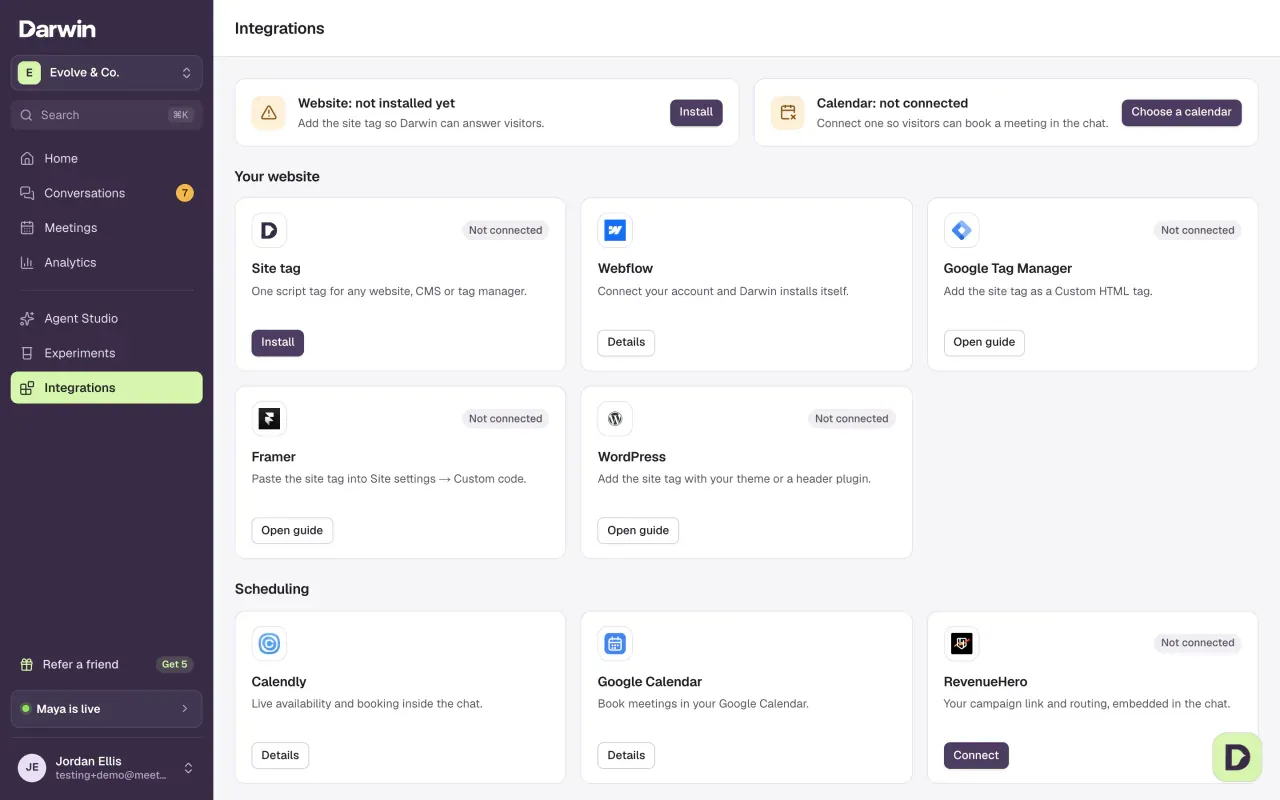The height and width of the screenshot is (800, 1280).
Task: Click the Choose a calendar button
Action: click(1181, 113)
